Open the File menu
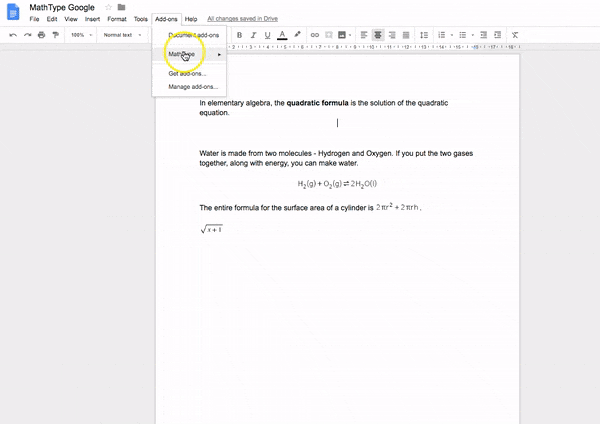This screenshot has height=424, width=600. coord(34,19)
